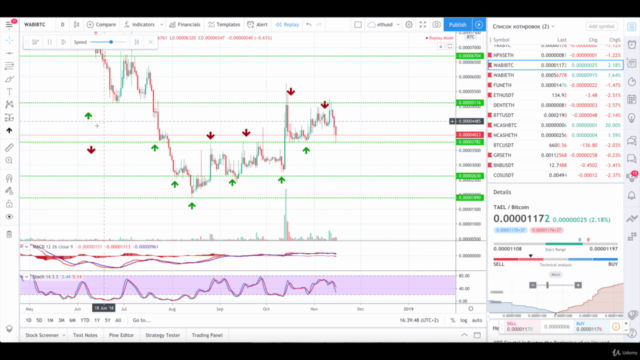This screenshot has height=360, width=640.
Task: Select the crosshair cursor tool
Action: 9,40
